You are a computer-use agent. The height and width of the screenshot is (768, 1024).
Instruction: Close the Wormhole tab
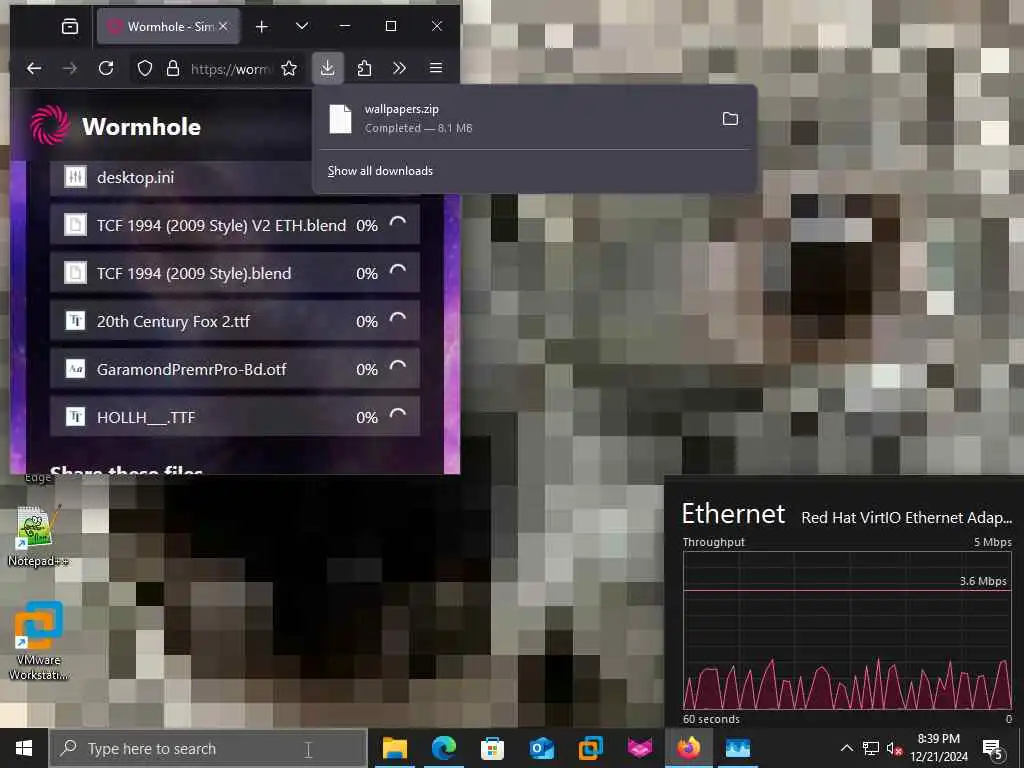pyautogui.click(x=224, y=26)
